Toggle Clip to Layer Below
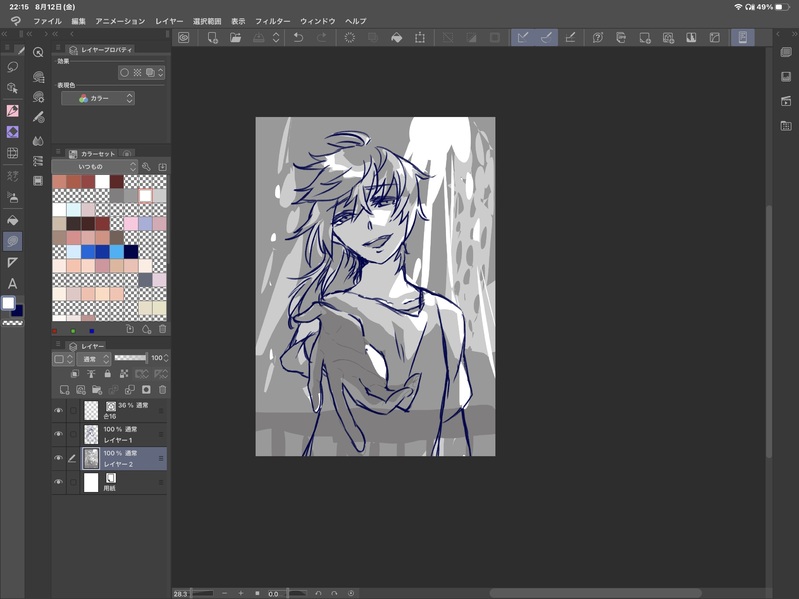Screen dimensions: 799x599 click(75, 374)
